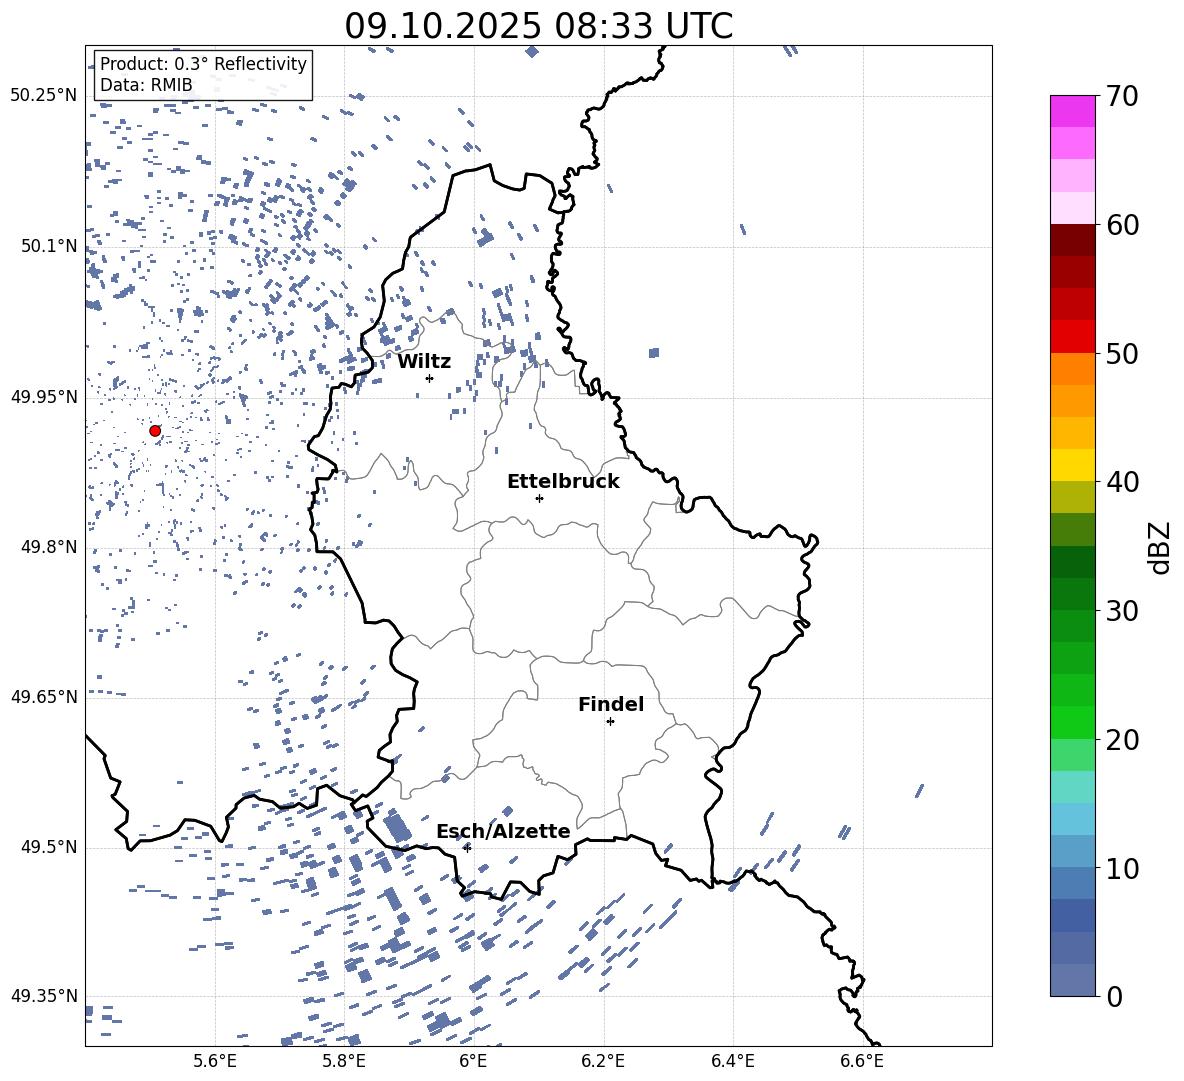The height and width of the screenshot is (1081, 1184).
Task: Click the dBZ colorbar axis label
Action: pos(1161,547)
